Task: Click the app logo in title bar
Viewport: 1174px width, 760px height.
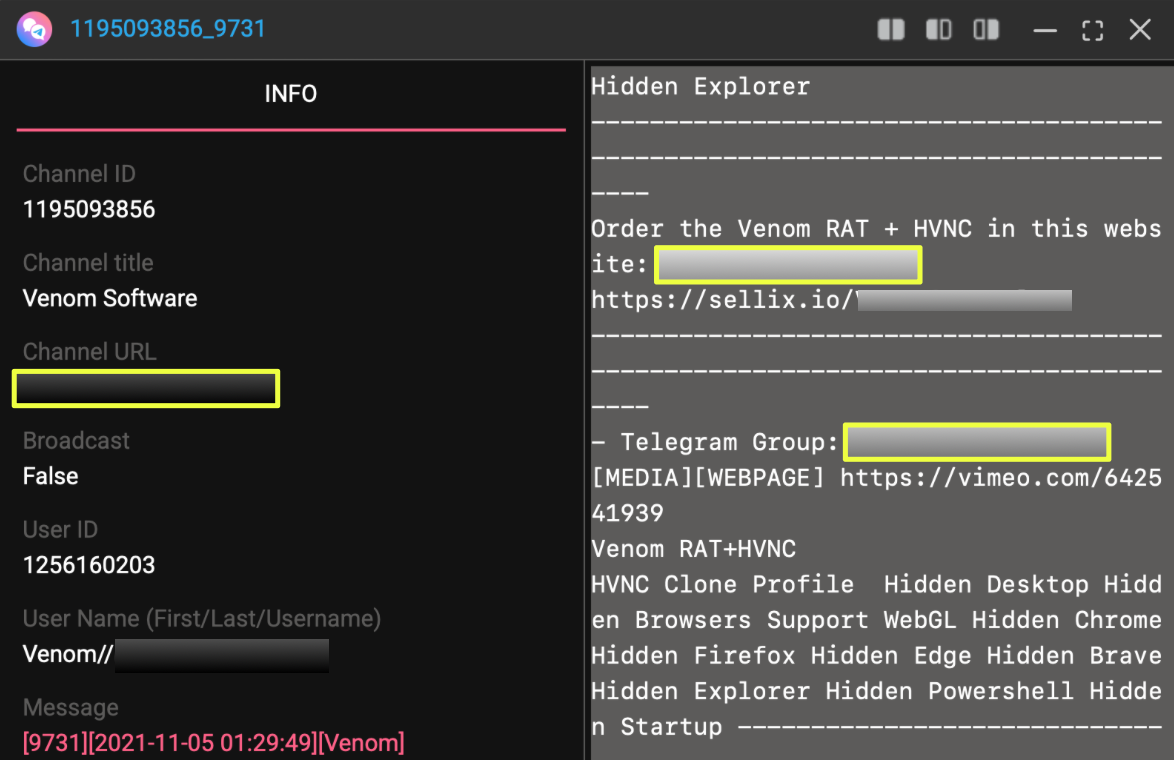Action: click(34, 29)
